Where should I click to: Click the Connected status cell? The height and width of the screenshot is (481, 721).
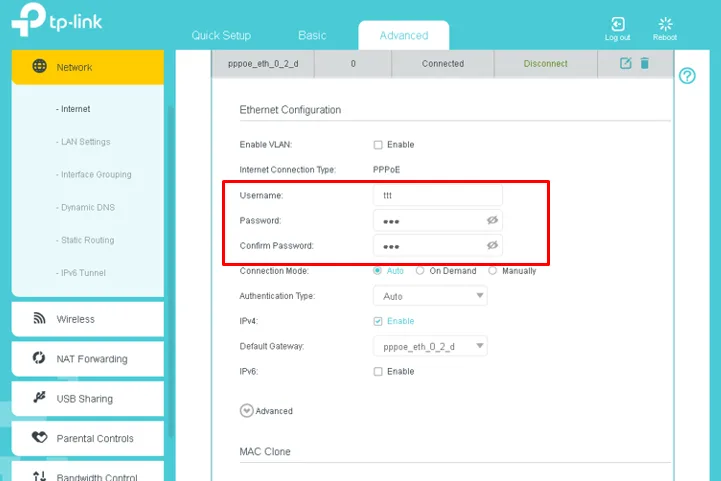coord(443,63)
